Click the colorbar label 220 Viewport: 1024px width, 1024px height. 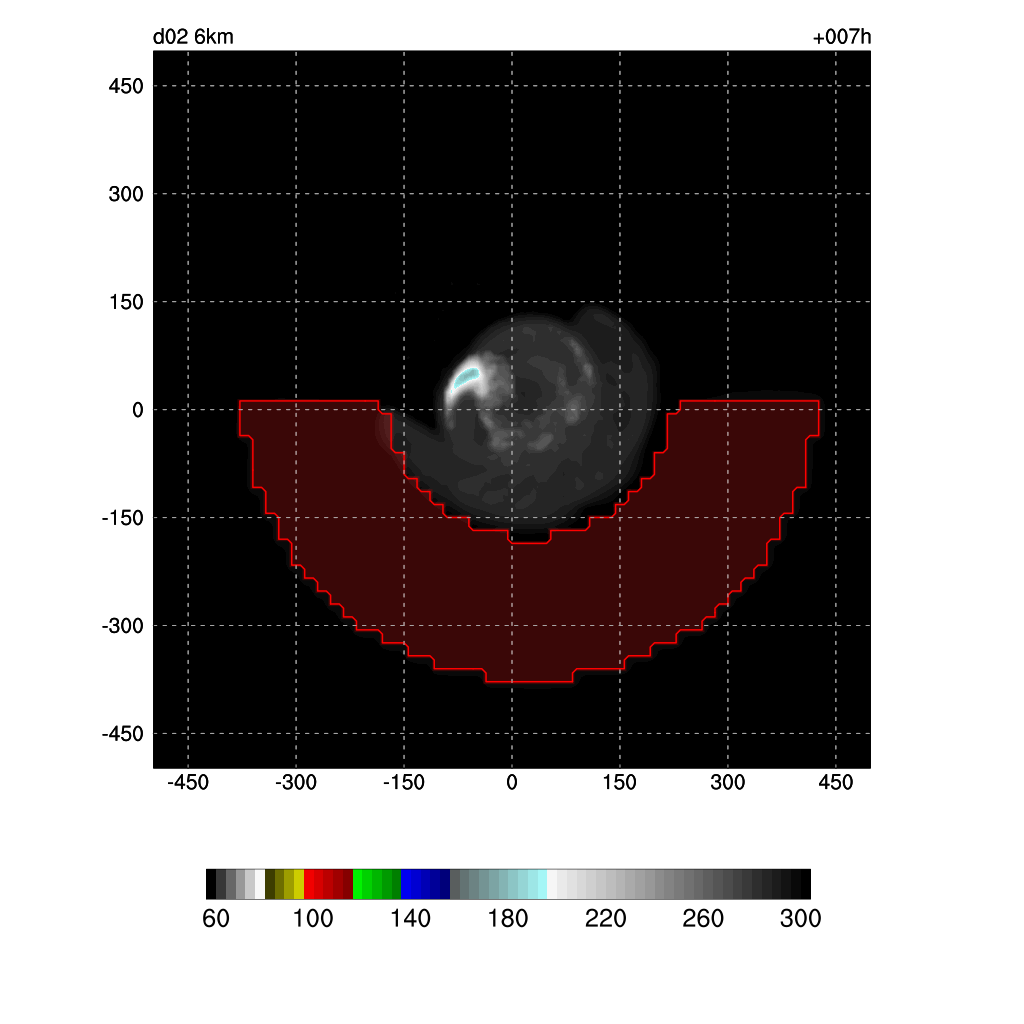(x=605, y=918)
